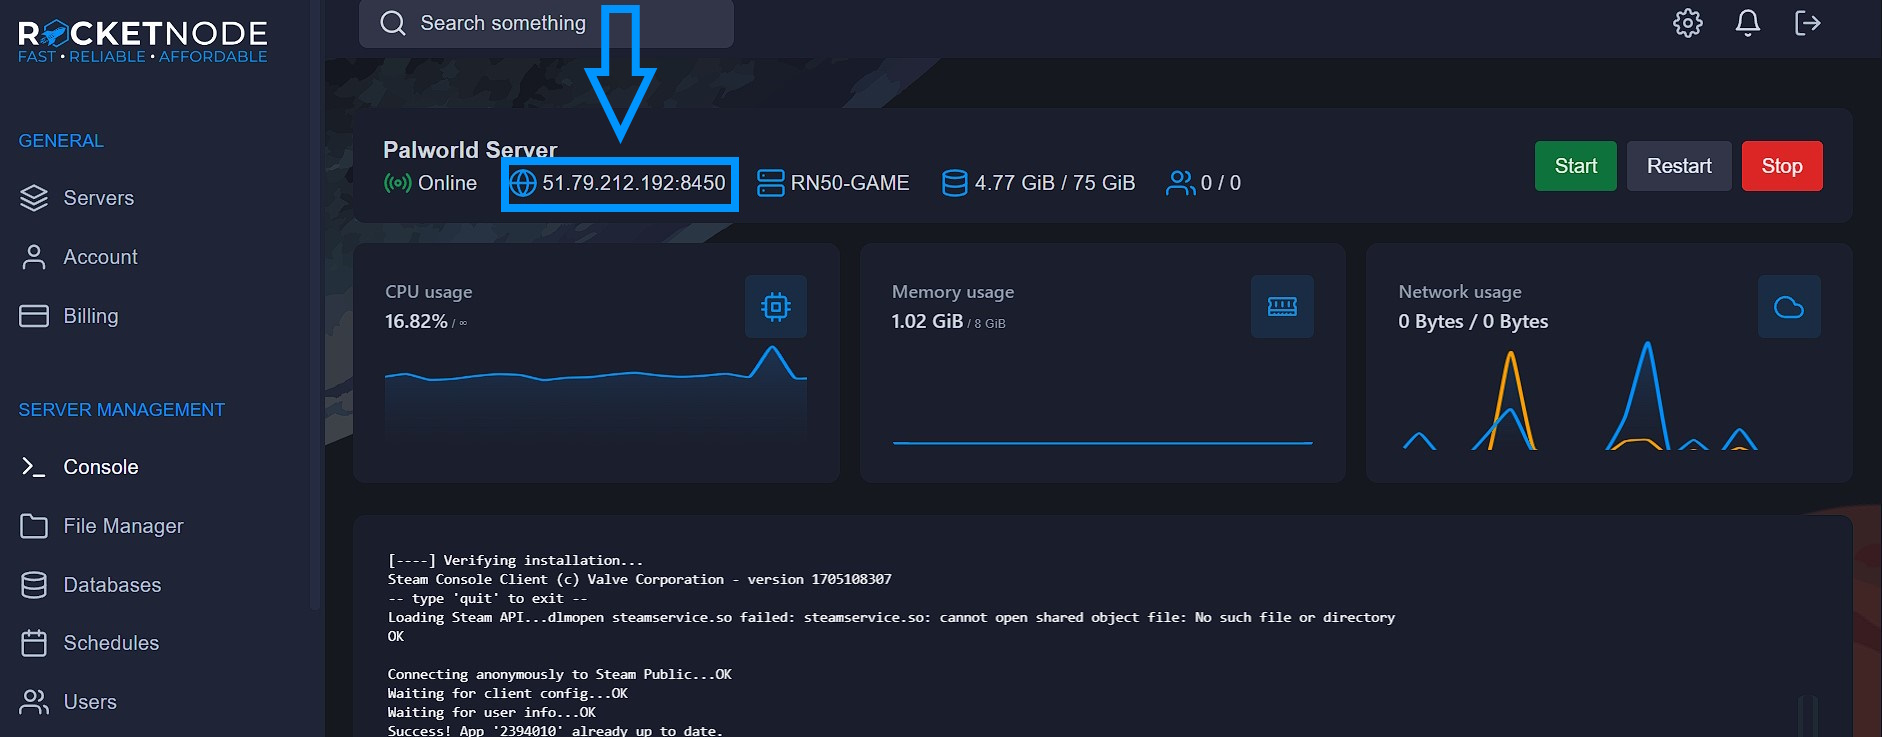Click the players icon next to 0 / 0
The image size is (1882, 737).
[x=1181, y=183]
